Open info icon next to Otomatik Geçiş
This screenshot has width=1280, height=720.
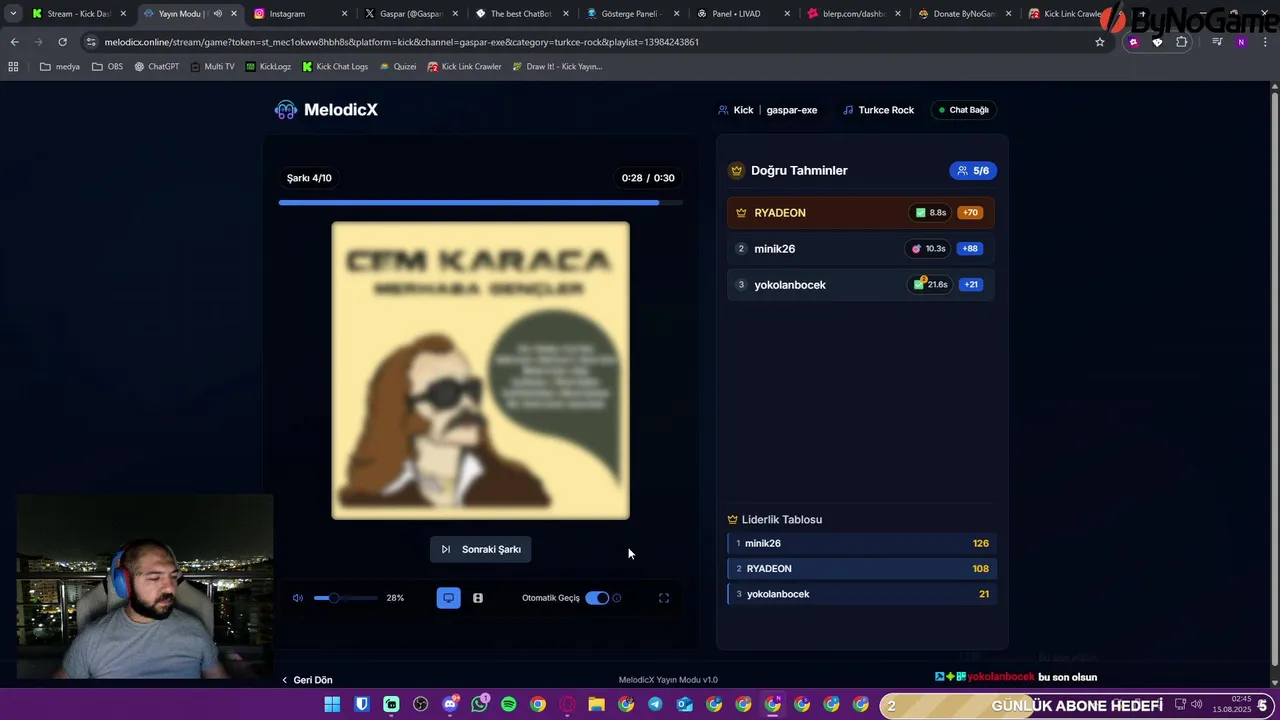point(617,598)
